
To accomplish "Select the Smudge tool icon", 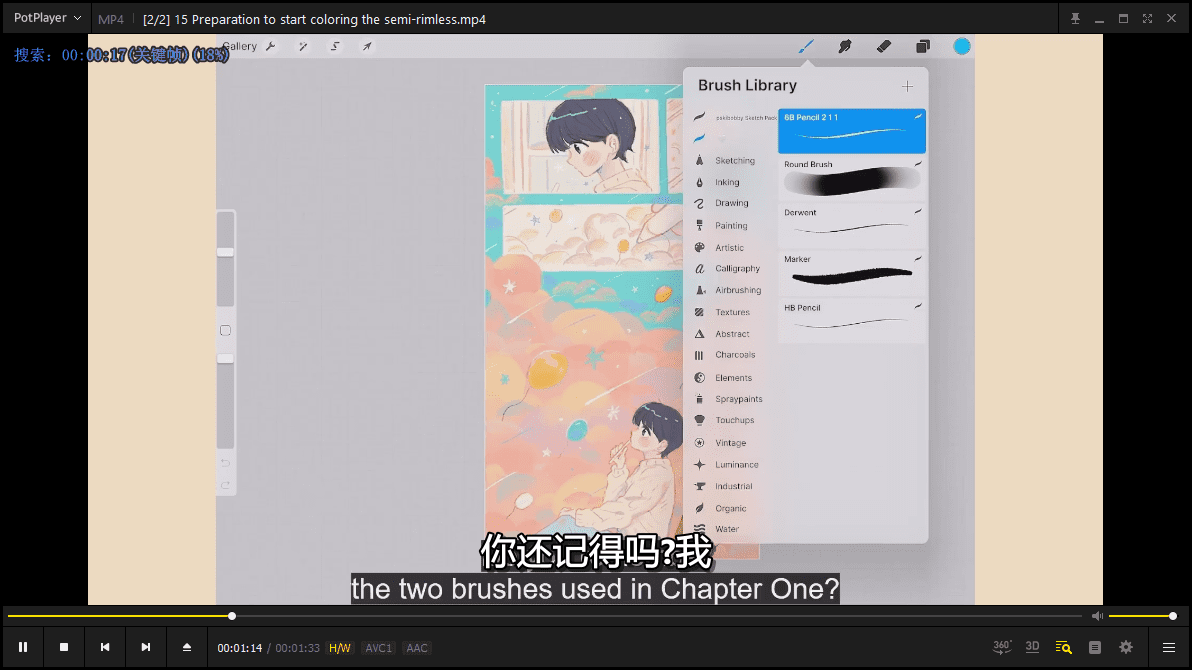I will (845, 46).
